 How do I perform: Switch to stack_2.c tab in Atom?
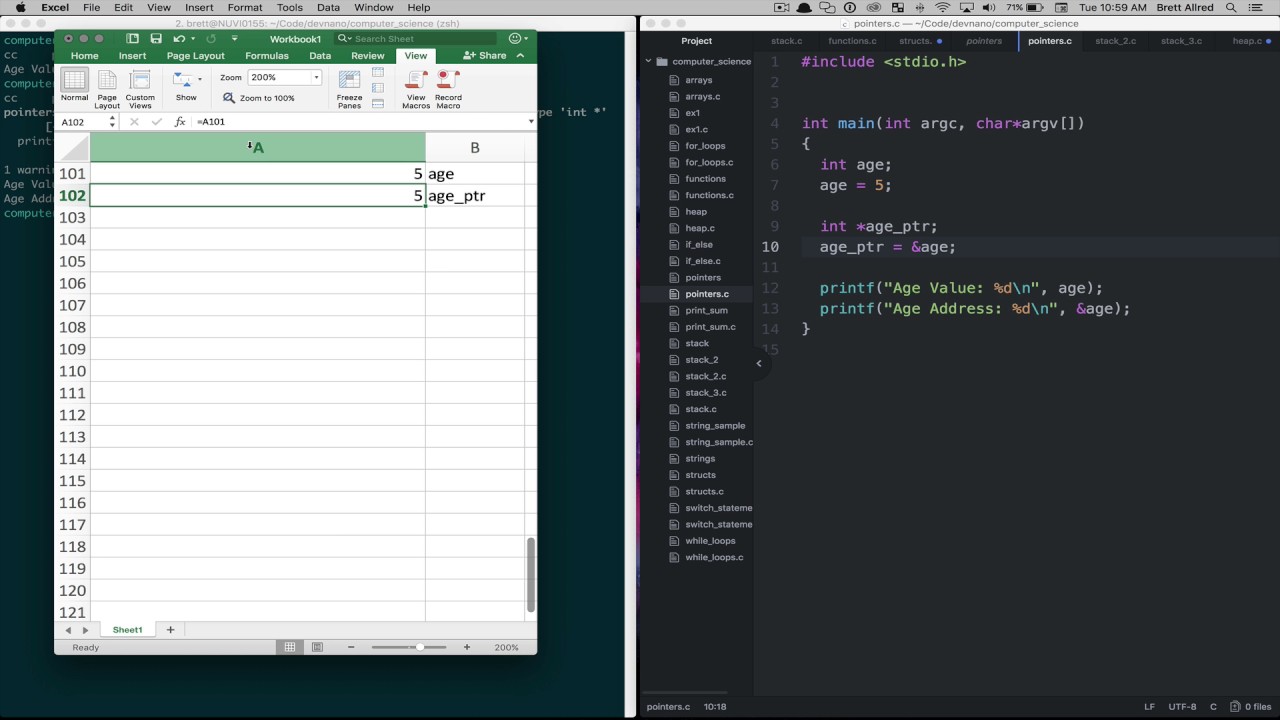(x=1115, y=41)
